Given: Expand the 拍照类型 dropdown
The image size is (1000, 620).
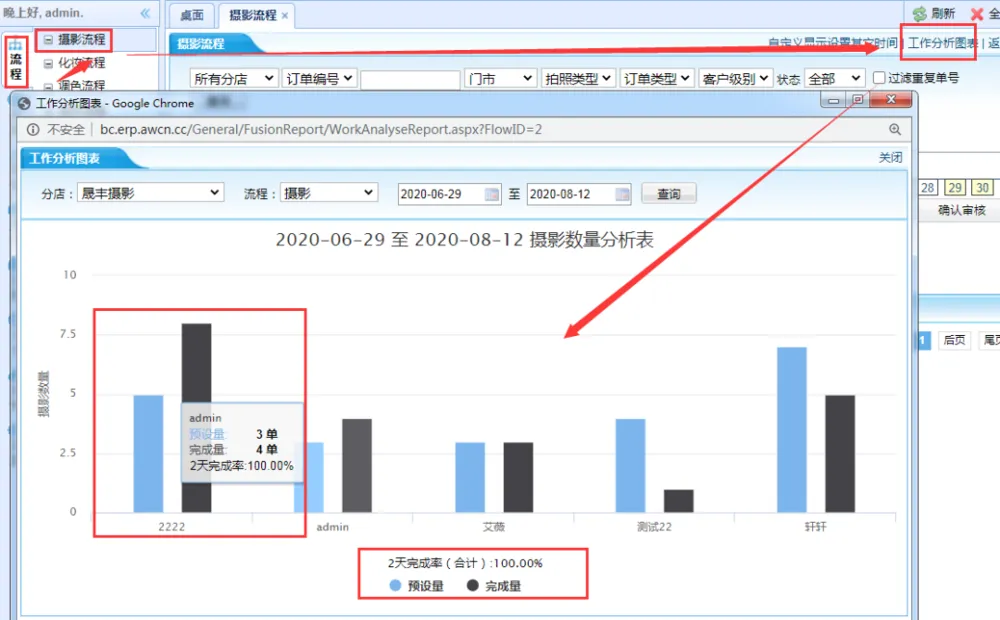Looking at the screenshot, I should coord(577,78).
